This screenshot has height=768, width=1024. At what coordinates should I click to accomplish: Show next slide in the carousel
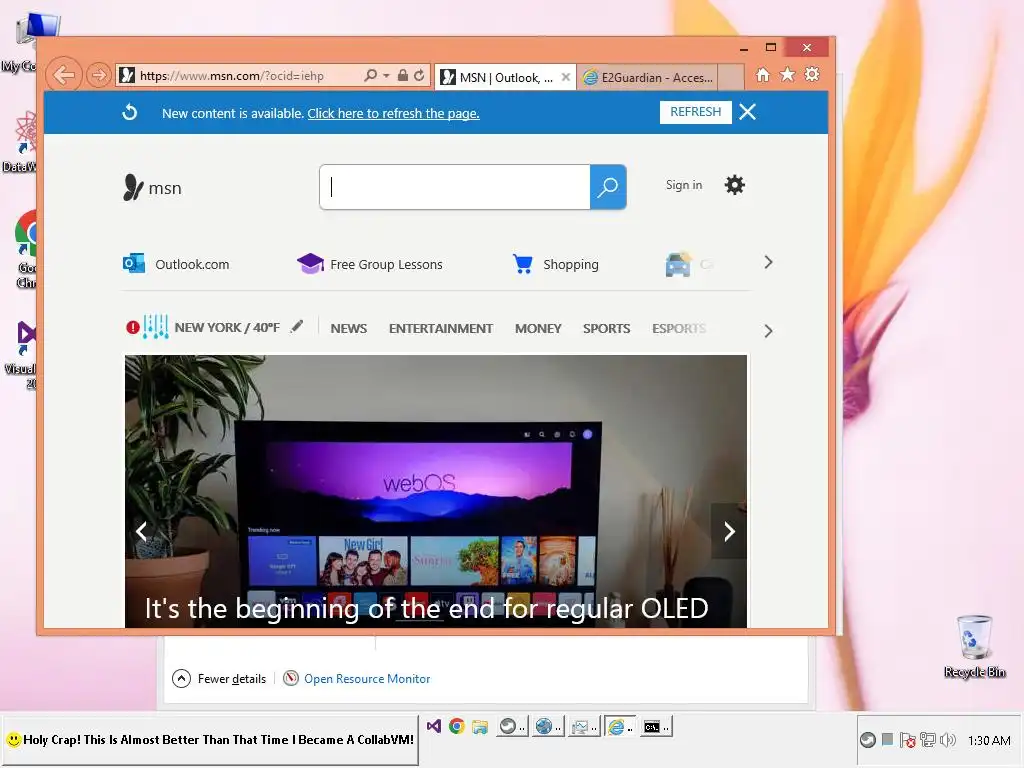click(729, 532)
